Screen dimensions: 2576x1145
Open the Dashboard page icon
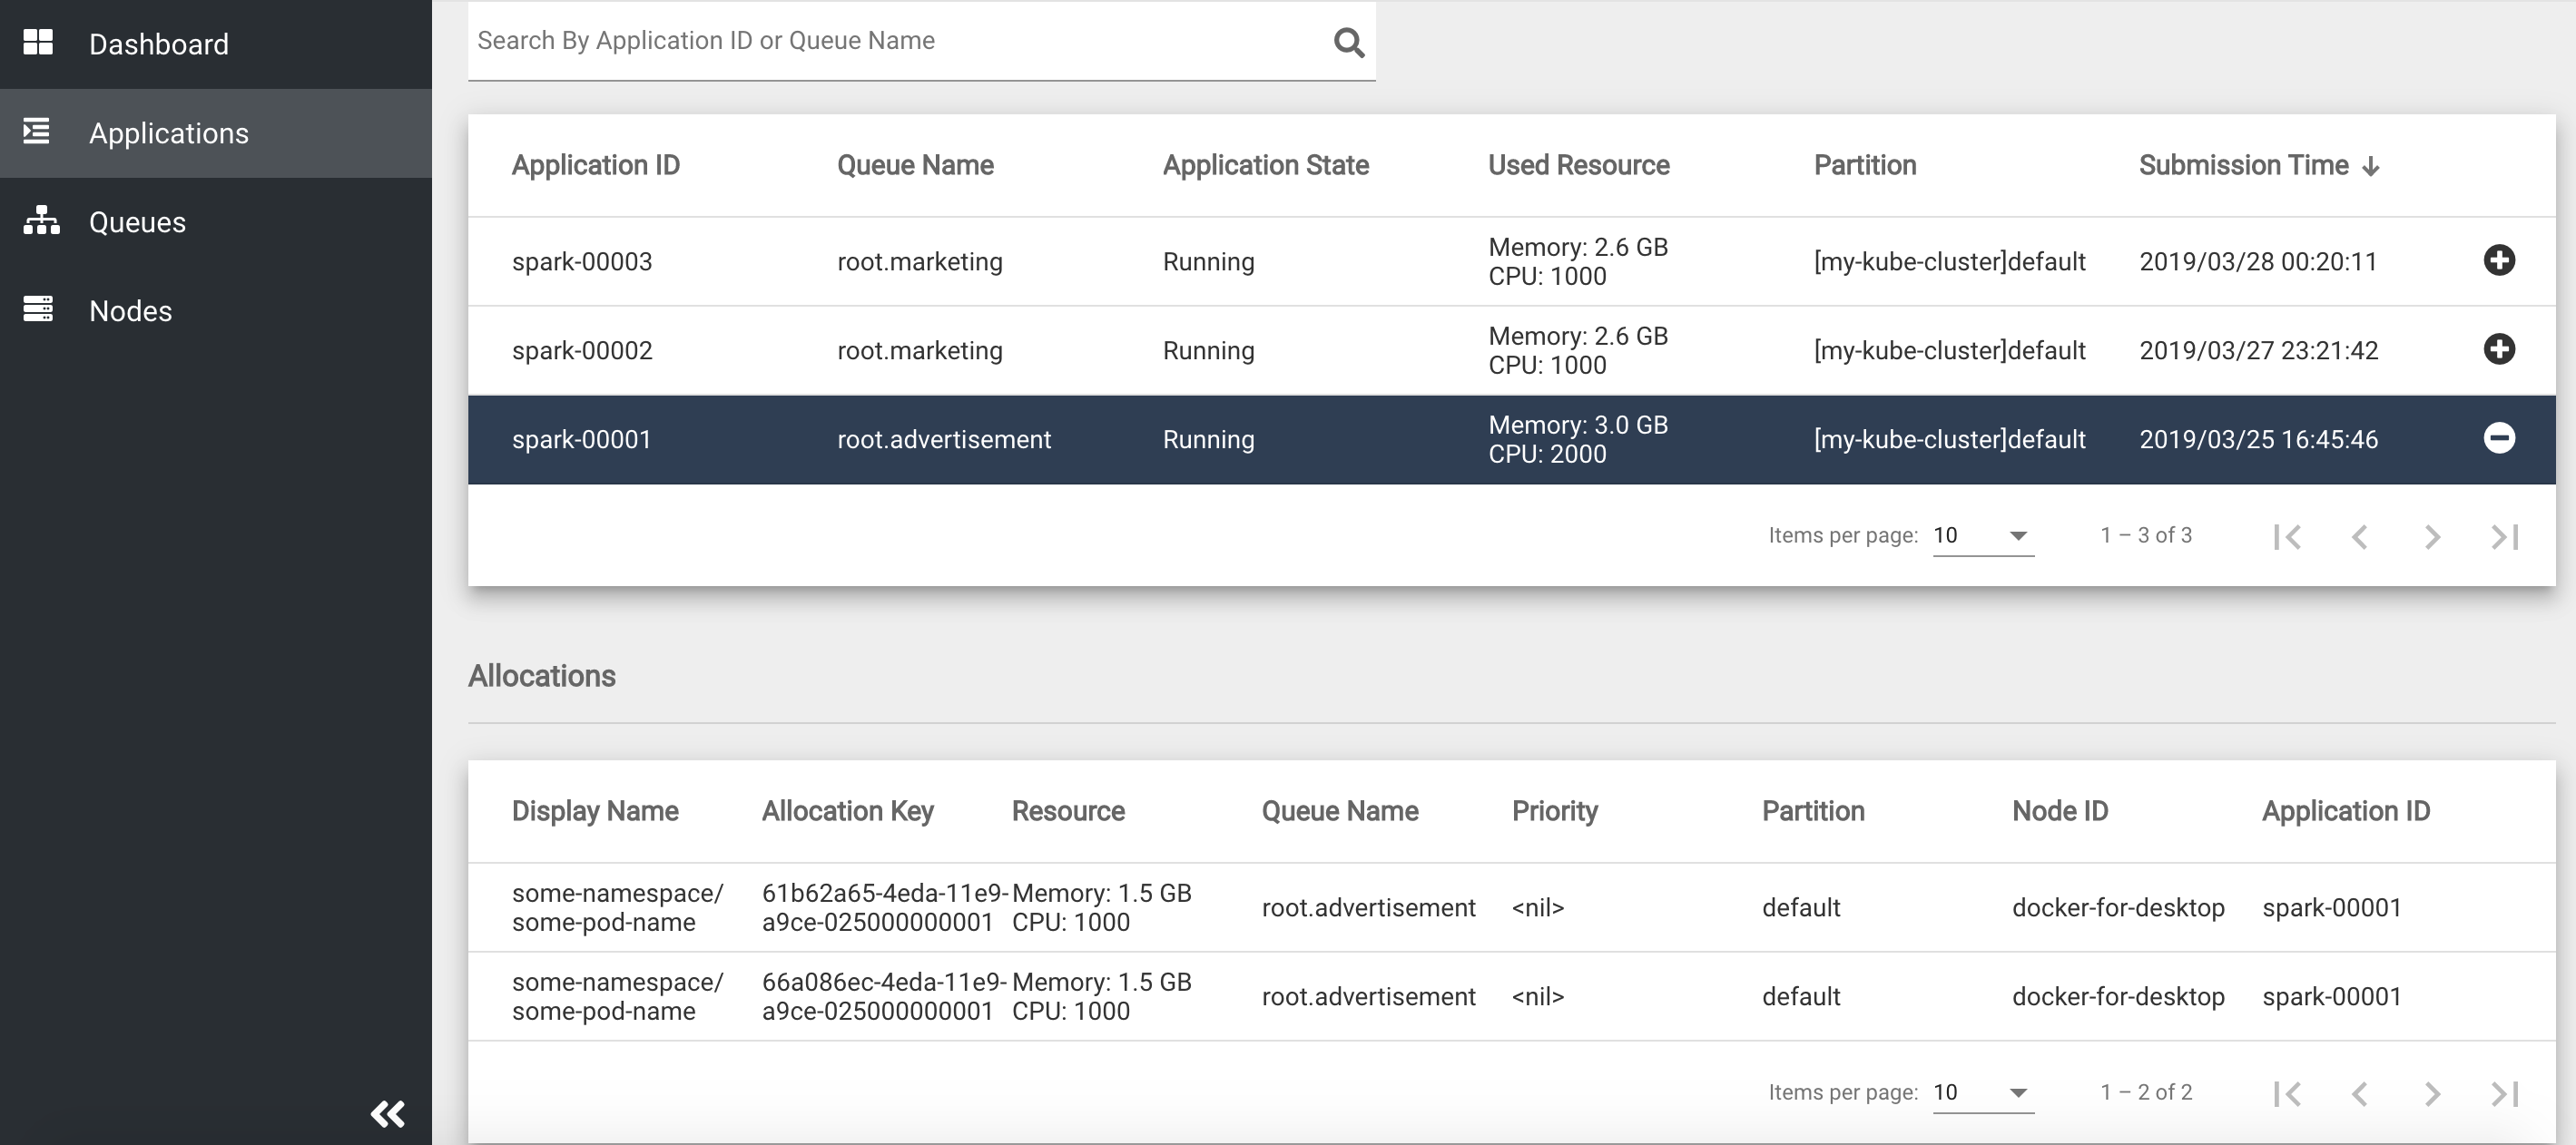pos(38,42)
